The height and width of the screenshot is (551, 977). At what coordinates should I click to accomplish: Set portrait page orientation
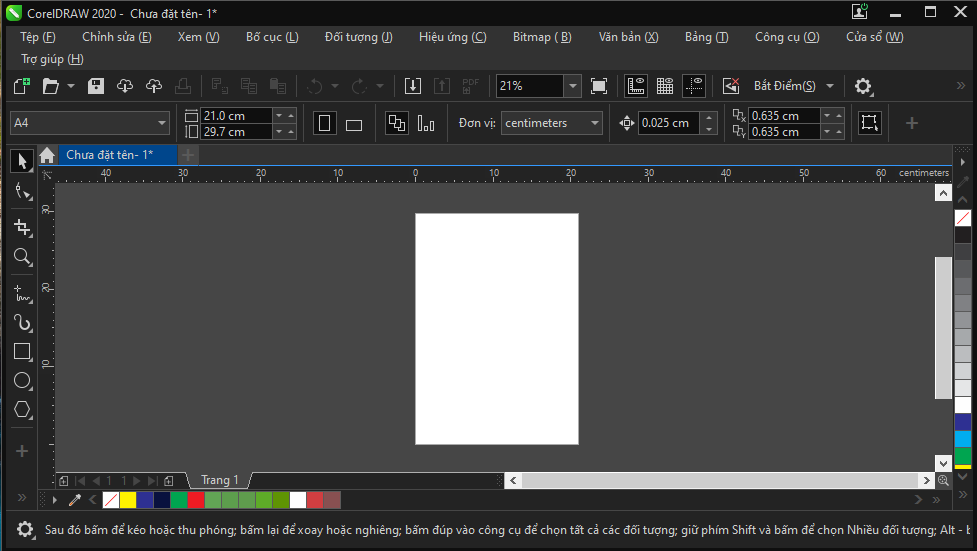pyautogui.click(x=325, y=123)
